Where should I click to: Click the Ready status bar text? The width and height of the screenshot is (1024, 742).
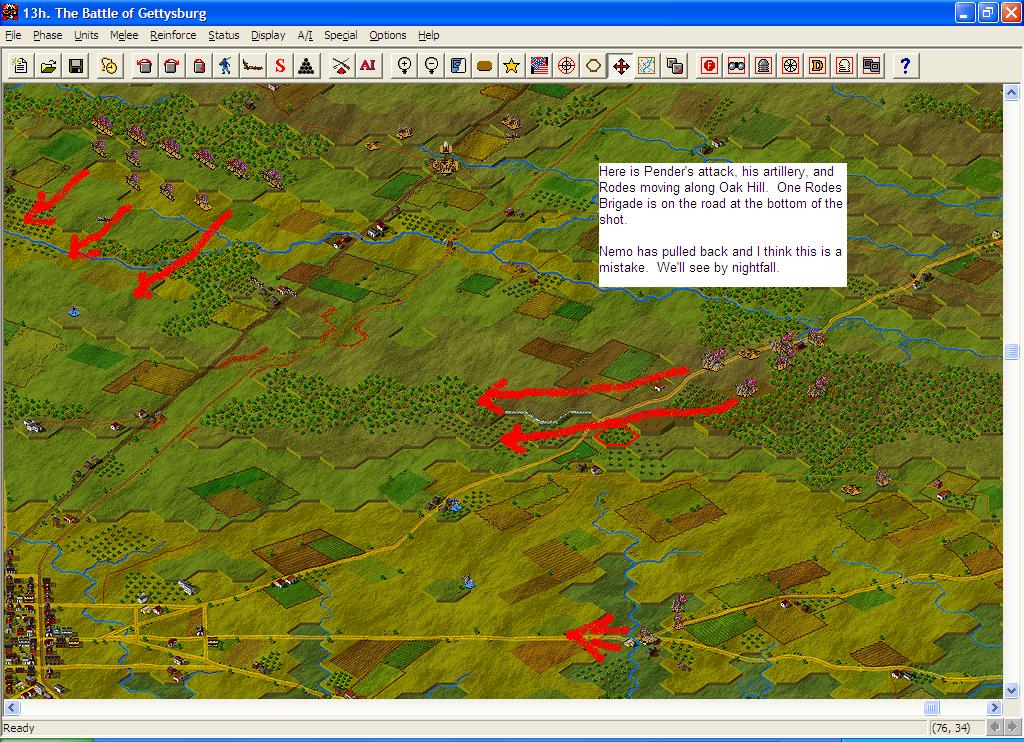[x=19, y=728]
